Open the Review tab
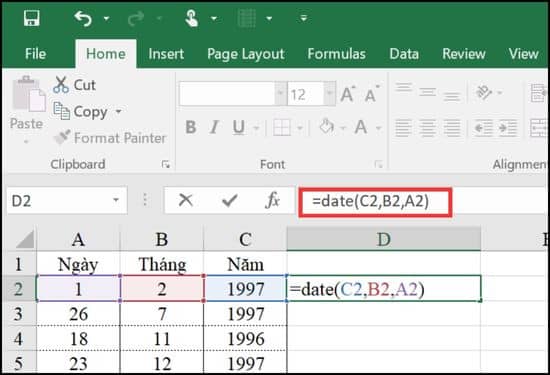The width and height of the screenshot is (550, 375). tap(464, 54)
